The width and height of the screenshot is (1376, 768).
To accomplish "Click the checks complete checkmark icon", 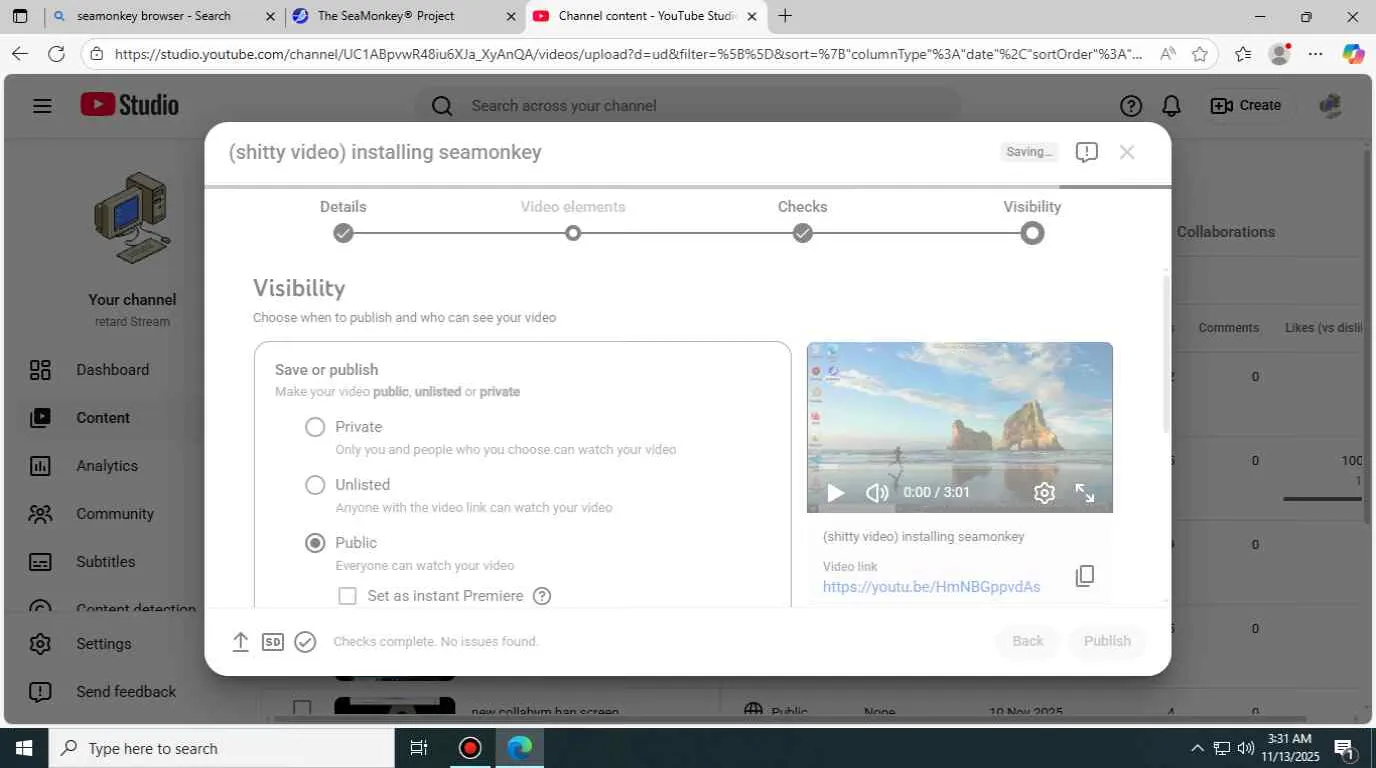I will [306, 642].
